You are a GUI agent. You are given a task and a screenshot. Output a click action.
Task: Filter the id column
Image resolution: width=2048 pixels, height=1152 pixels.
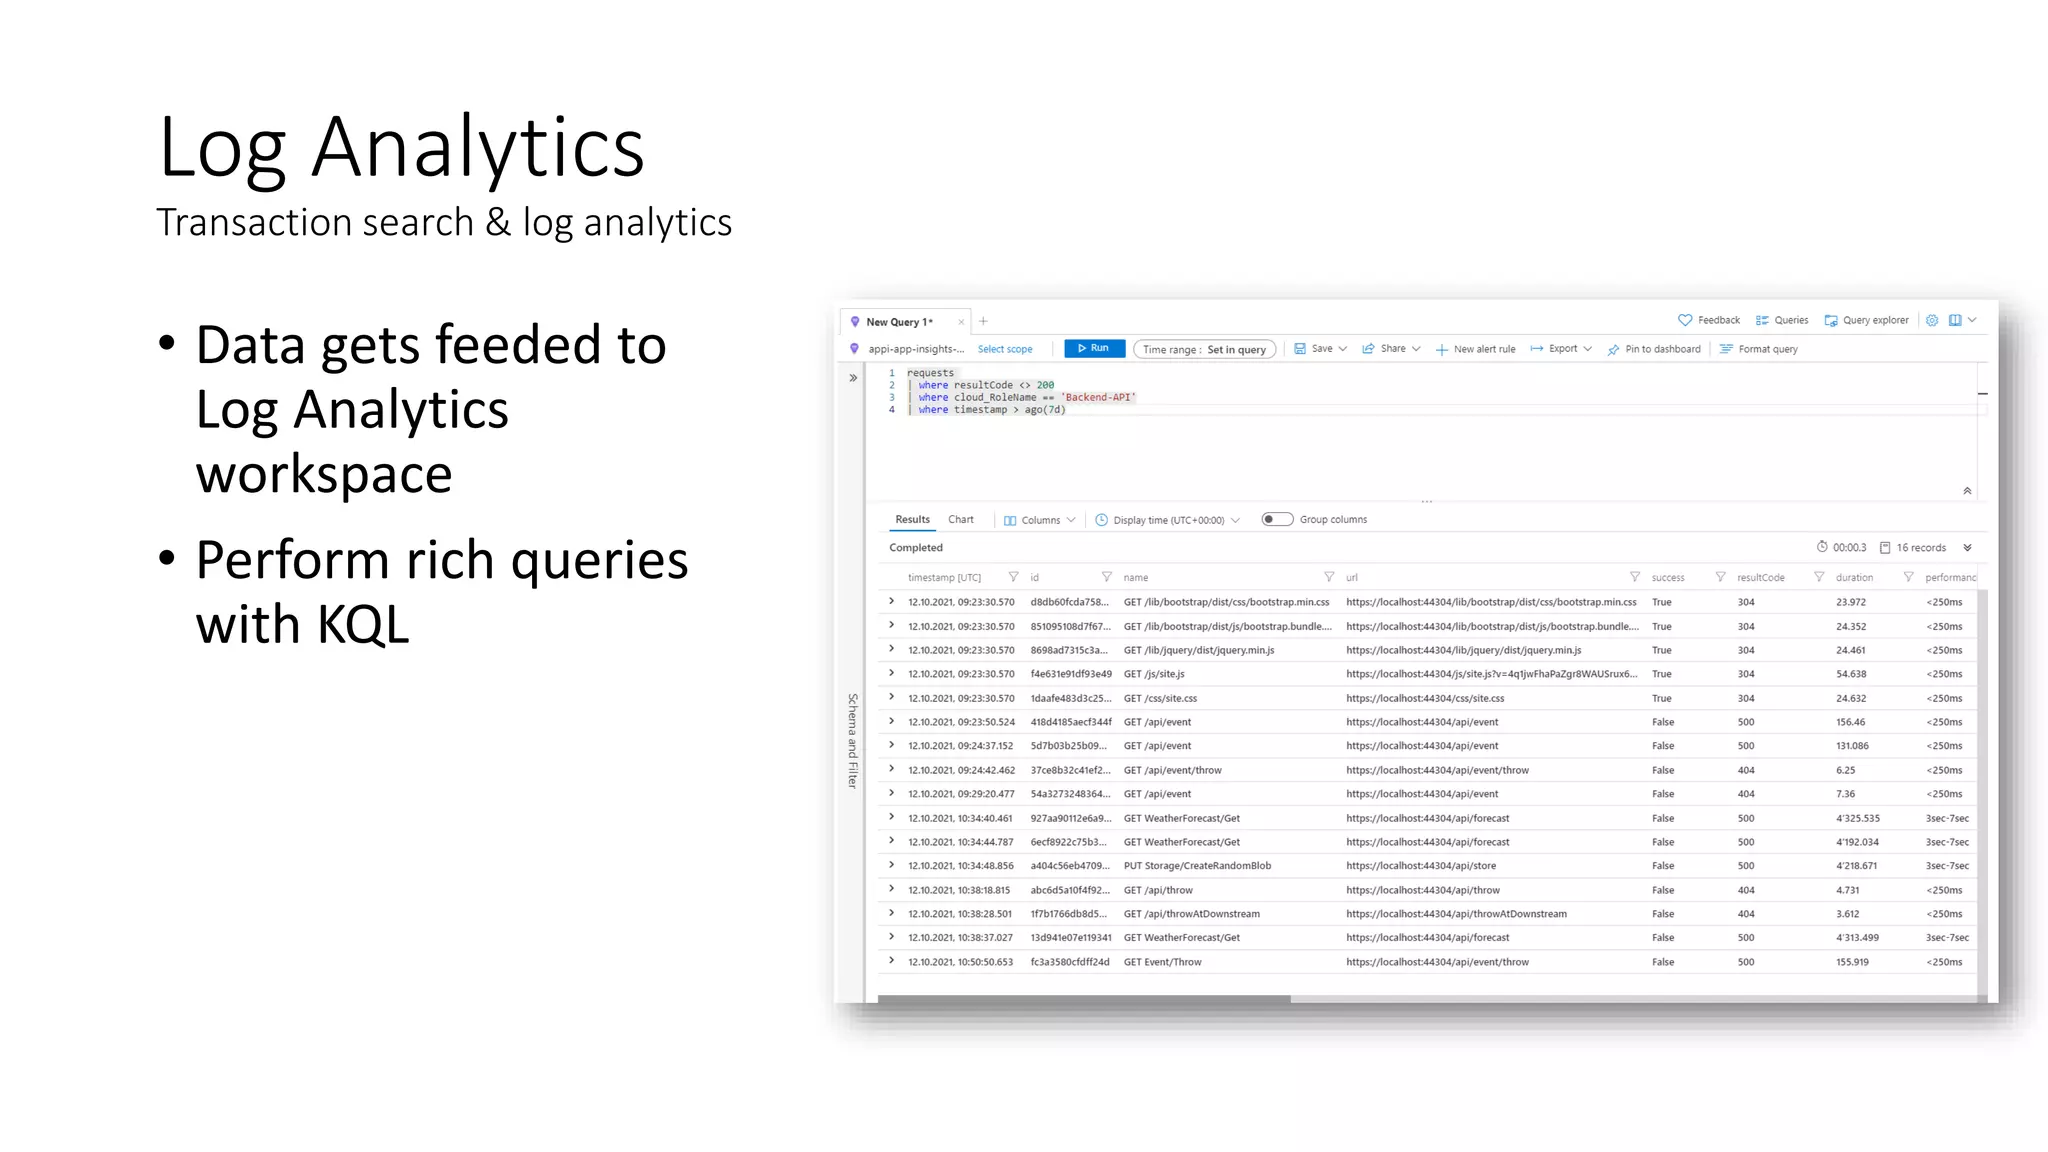pyautogui.click(x=1106, y=577)
